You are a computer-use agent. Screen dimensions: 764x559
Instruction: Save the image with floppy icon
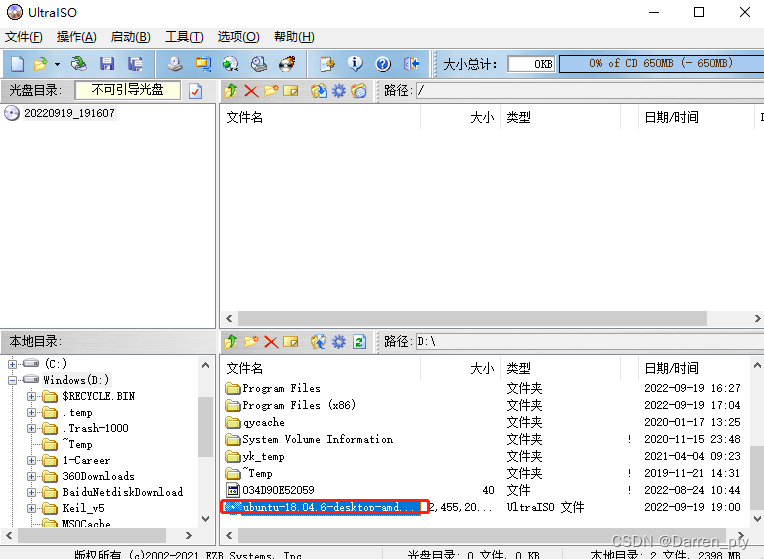click(107, 64)
